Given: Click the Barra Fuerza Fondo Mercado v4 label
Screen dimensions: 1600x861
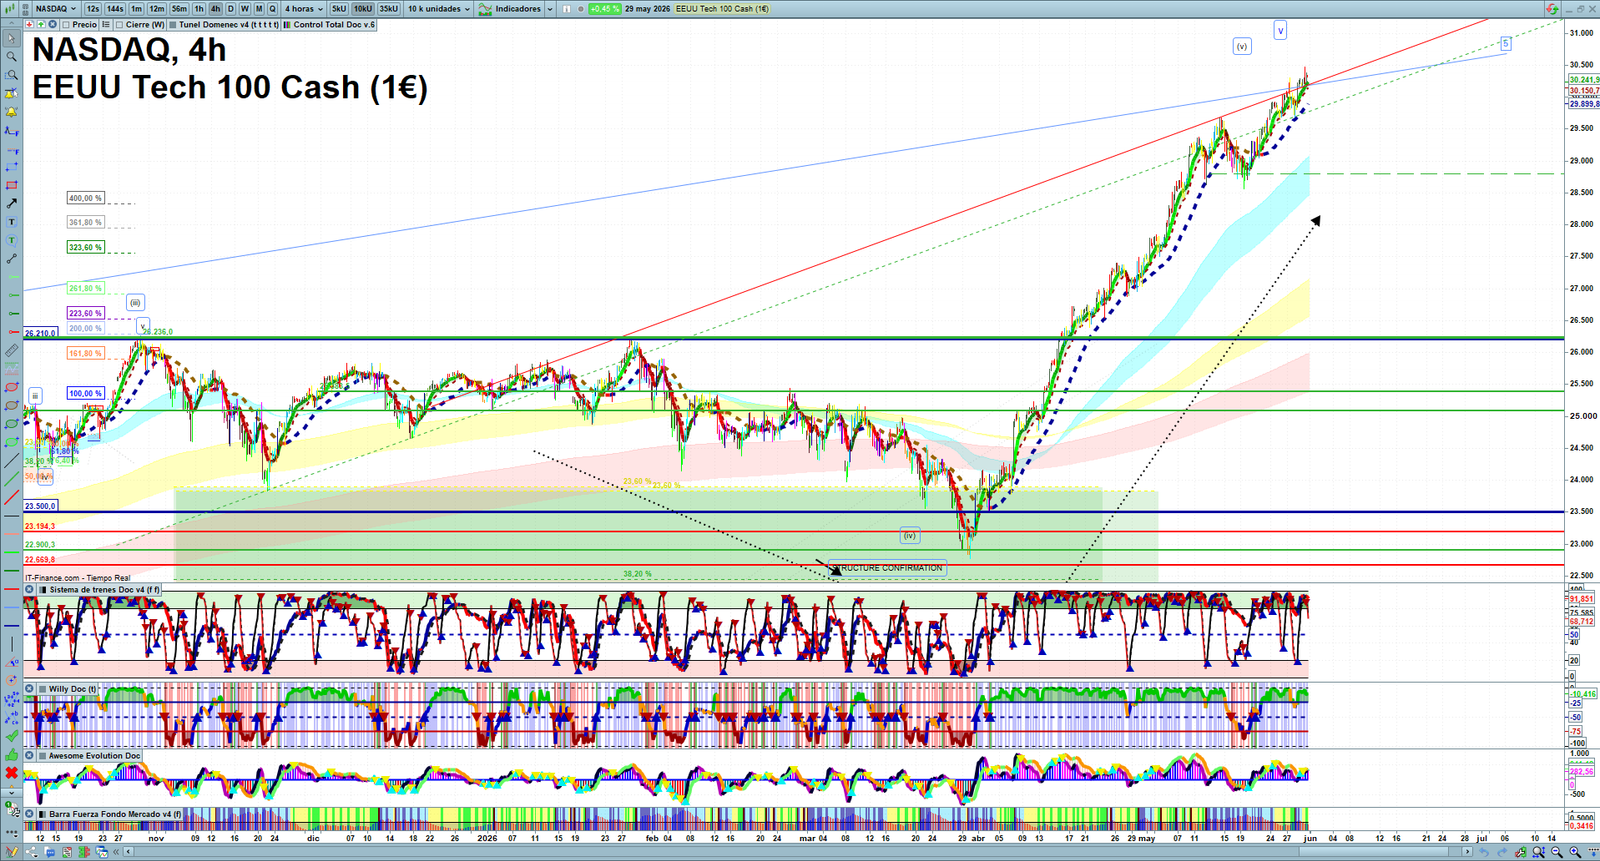Looking at the screenshot, I should tap(115, 814).
